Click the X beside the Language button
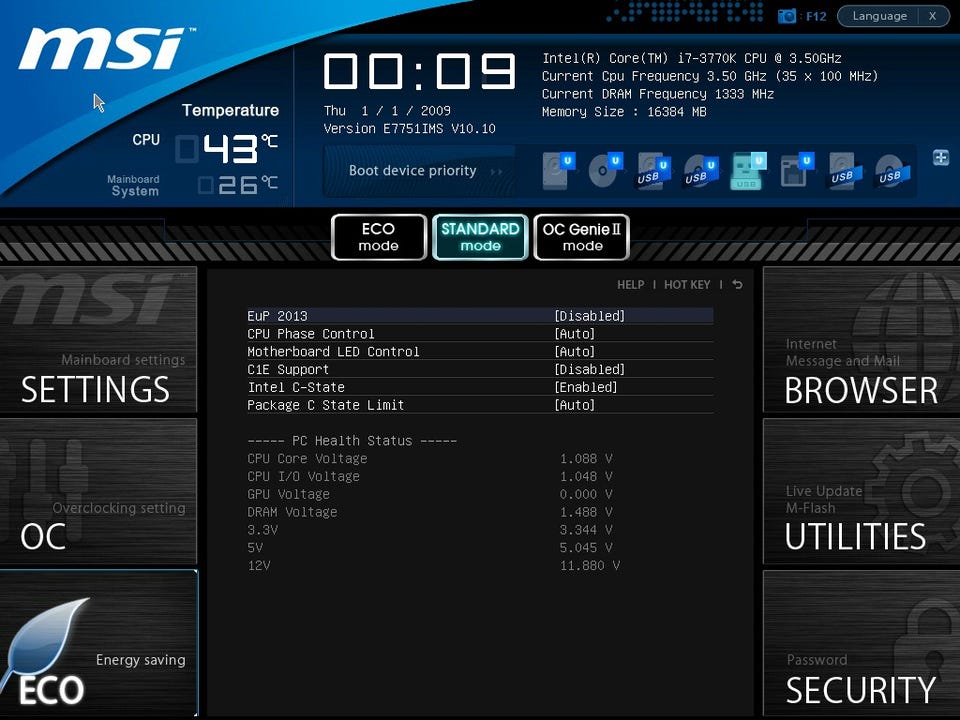The image size is (960, 720). [932, 16]
